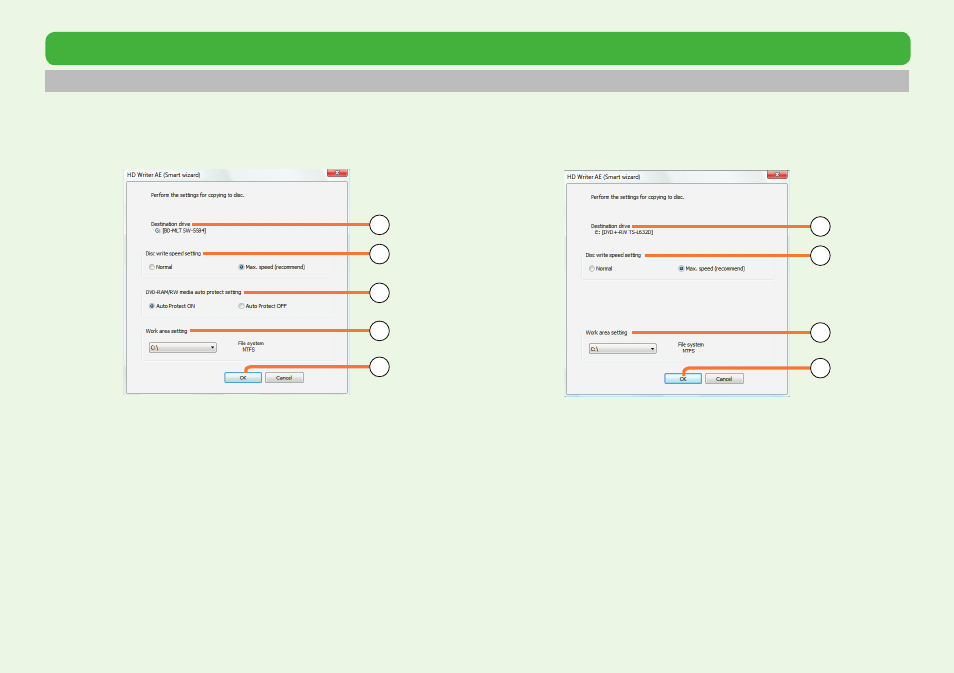Click 'Destination drive' label in G: BD-MLT dialog

(x=170, y=224)
